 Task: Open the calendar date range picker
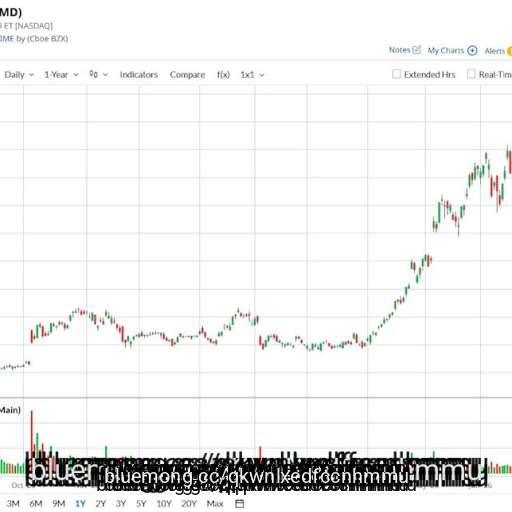(x=240, y=503)
